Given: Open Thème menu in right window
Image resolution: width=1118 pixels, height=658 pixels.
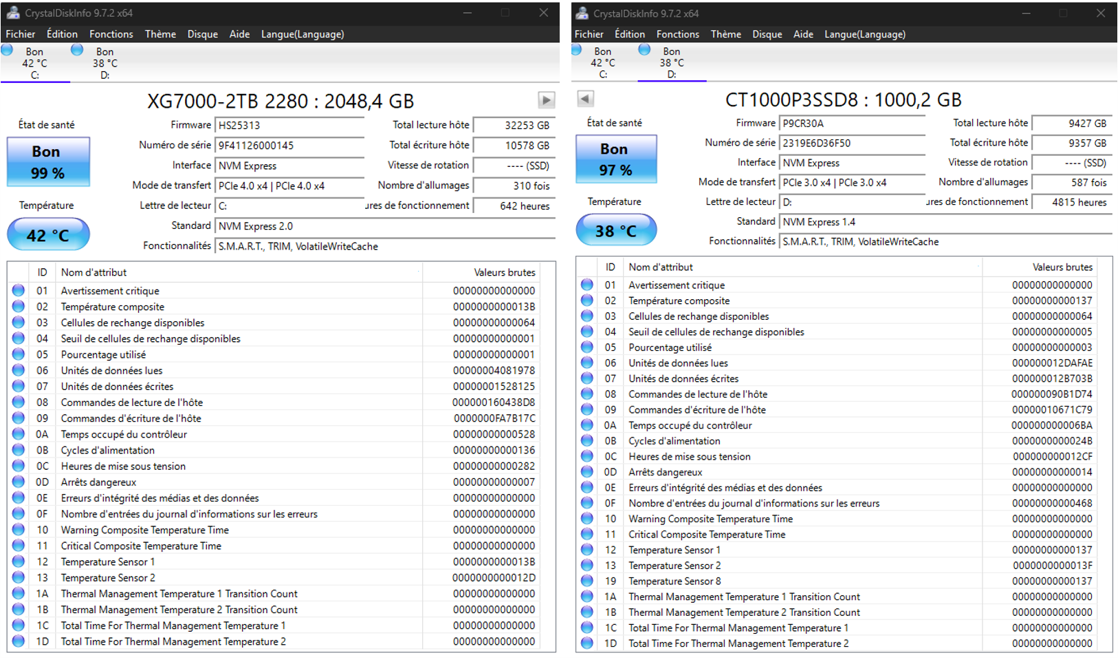Looking at the screenshot, I should tap(726, 34).
